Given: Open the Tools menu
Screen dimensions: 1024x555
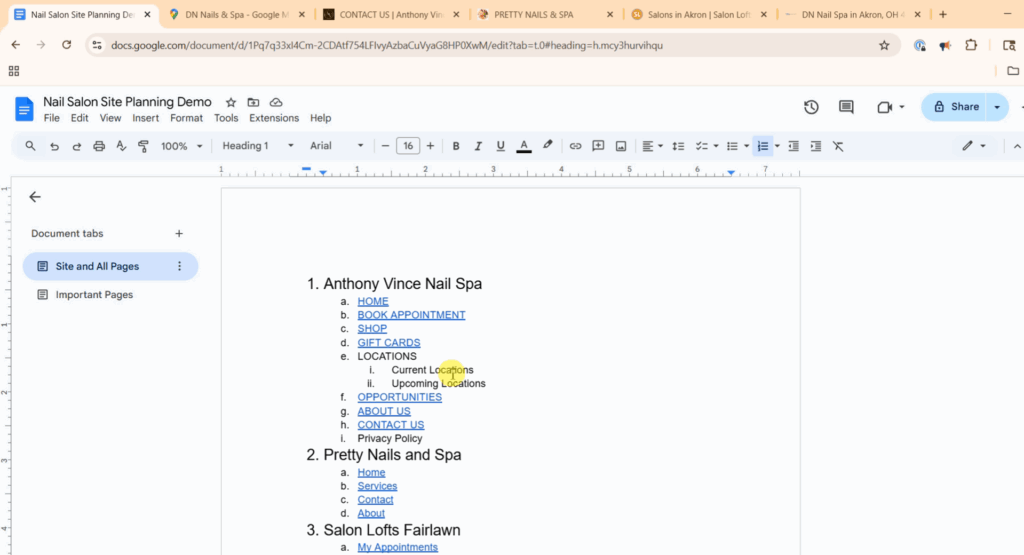Looking at the screenshot, I should click(226, 118).
